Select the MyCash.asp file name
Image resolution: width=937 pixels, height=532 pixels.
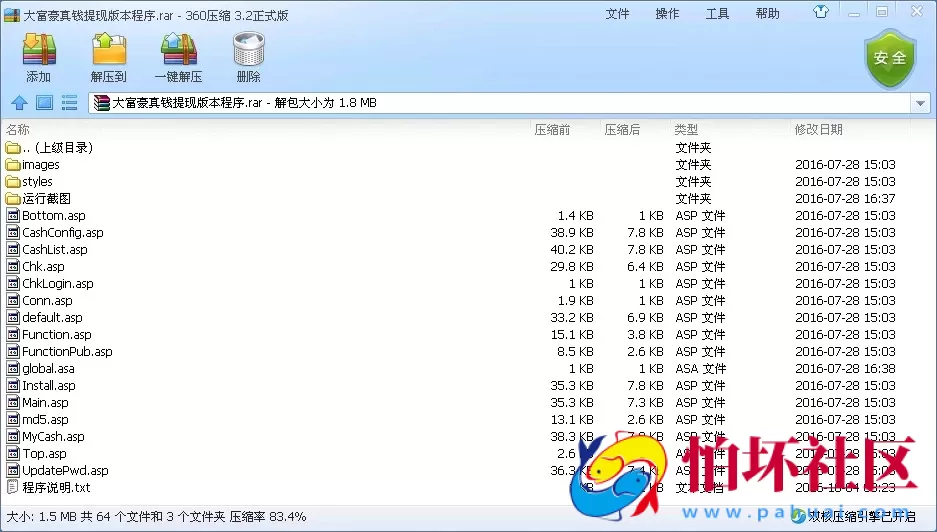[x=53, y=437]
